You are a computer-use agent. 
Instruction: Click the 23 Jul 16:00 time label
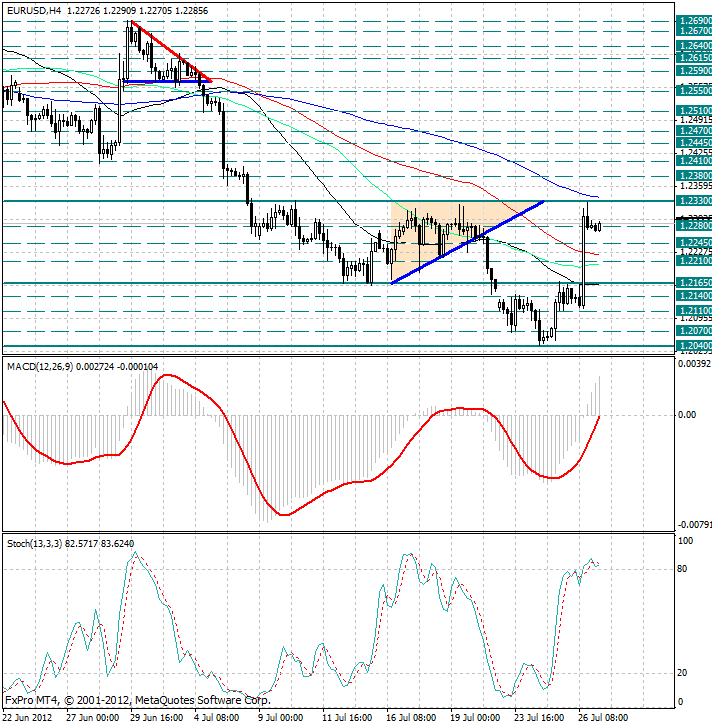click(x=539, y=718)
